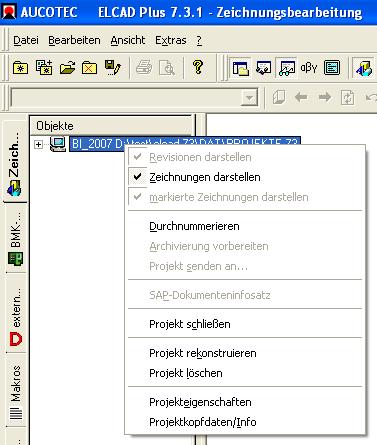Viewport: 377px width, 445px height.
Task: Choose 'Durchnummerieren' from context menu
Action: [x=245, y=226]
